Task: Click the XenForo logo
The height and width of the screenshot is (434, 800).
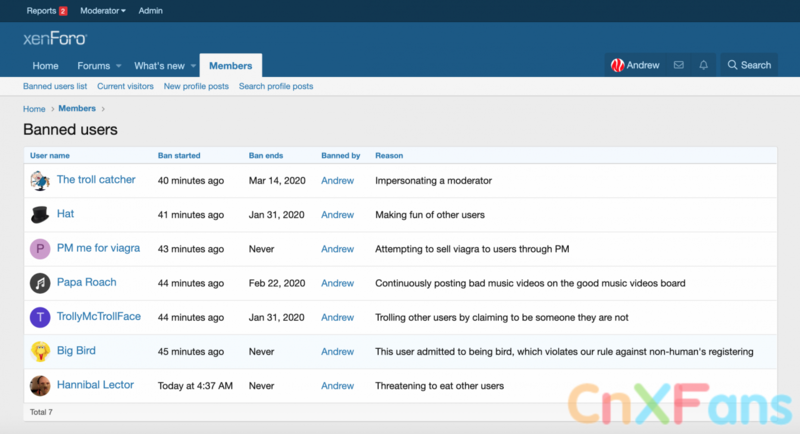Action: pos(55,38)
